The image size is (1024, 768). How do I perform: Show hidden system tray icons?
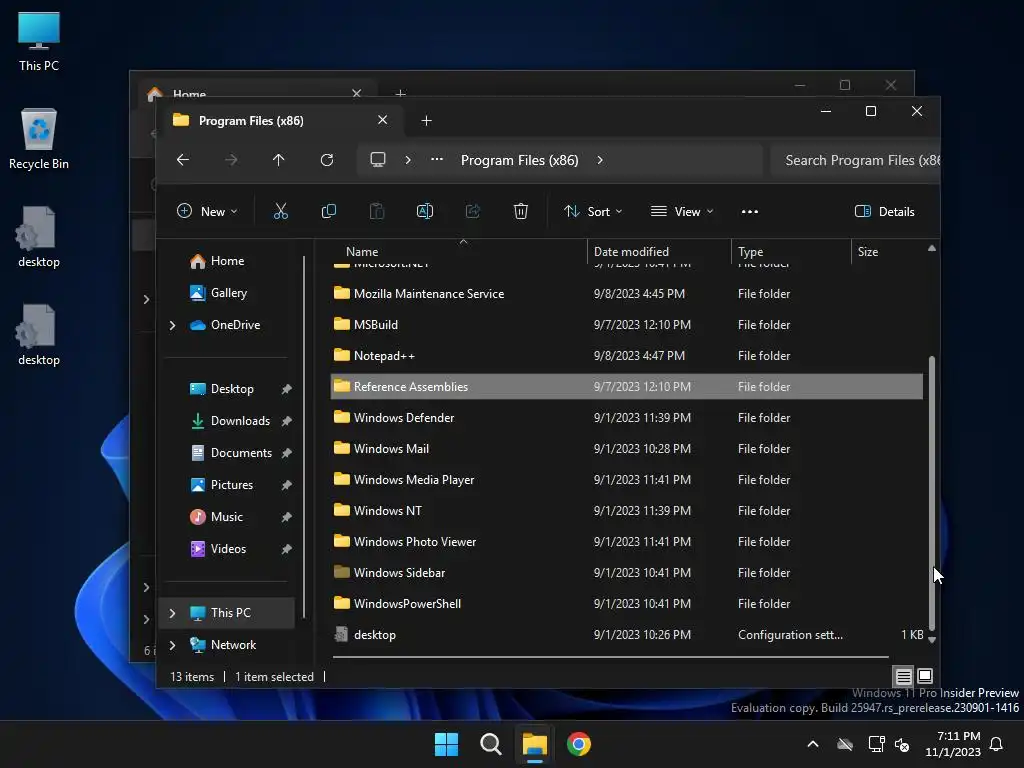813,744
